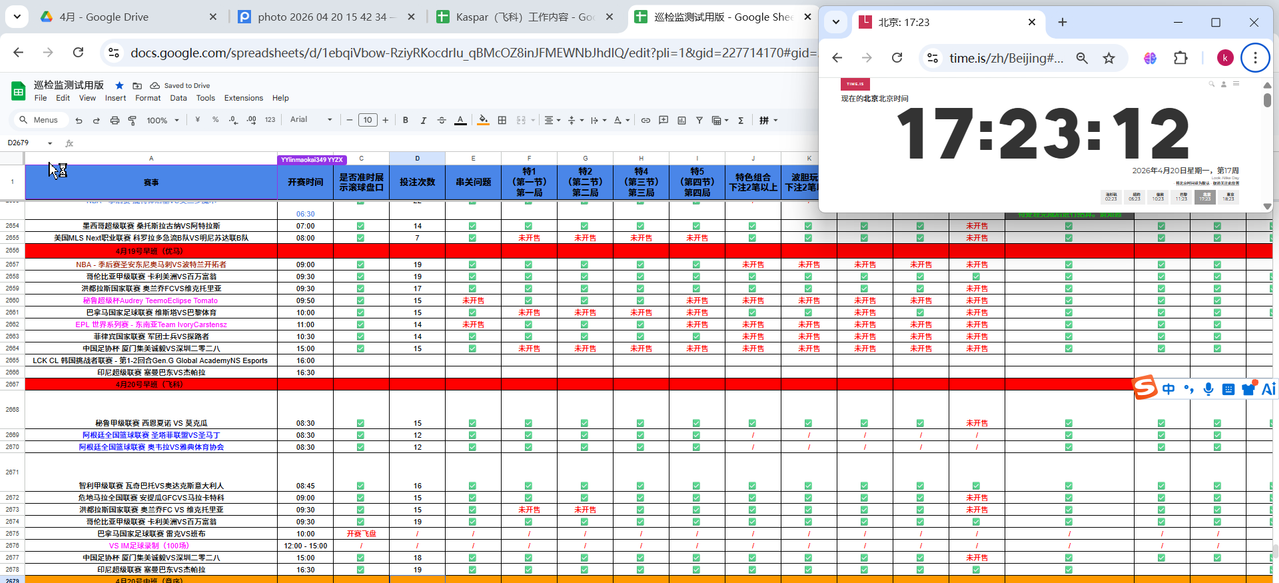Screen dimensions: 1279x583
Task: Open the zoom 100% dropdown
Action: pos(163,120)
